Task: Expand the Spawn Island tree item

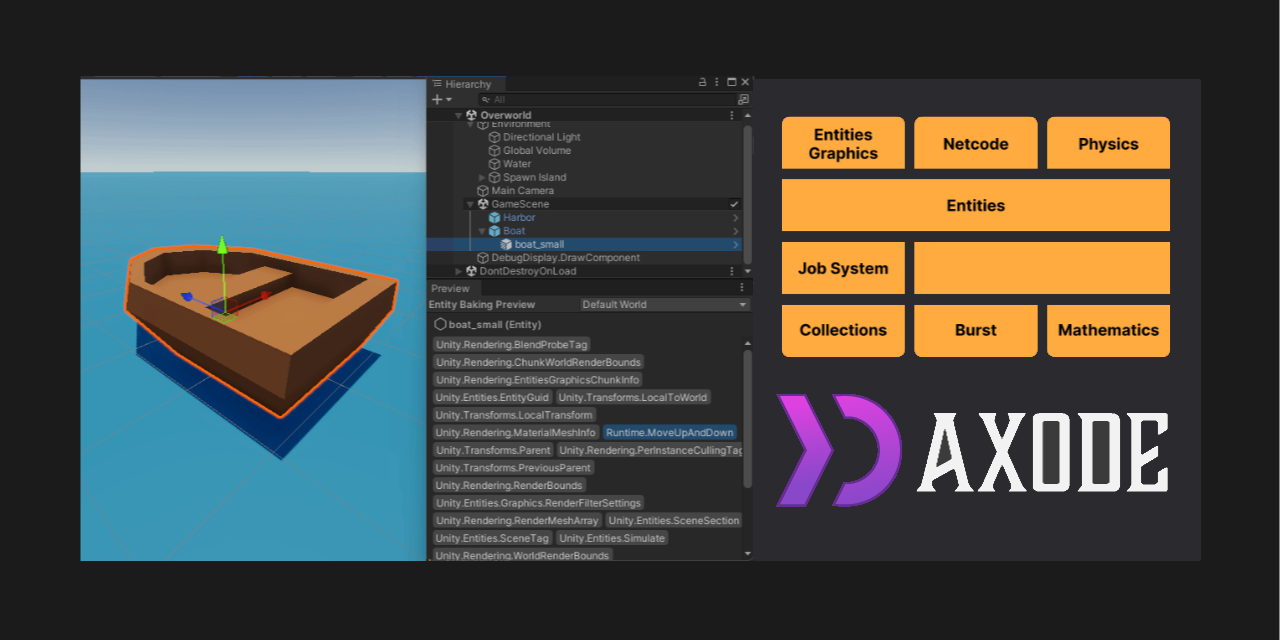Action: [x=482, y=178]
